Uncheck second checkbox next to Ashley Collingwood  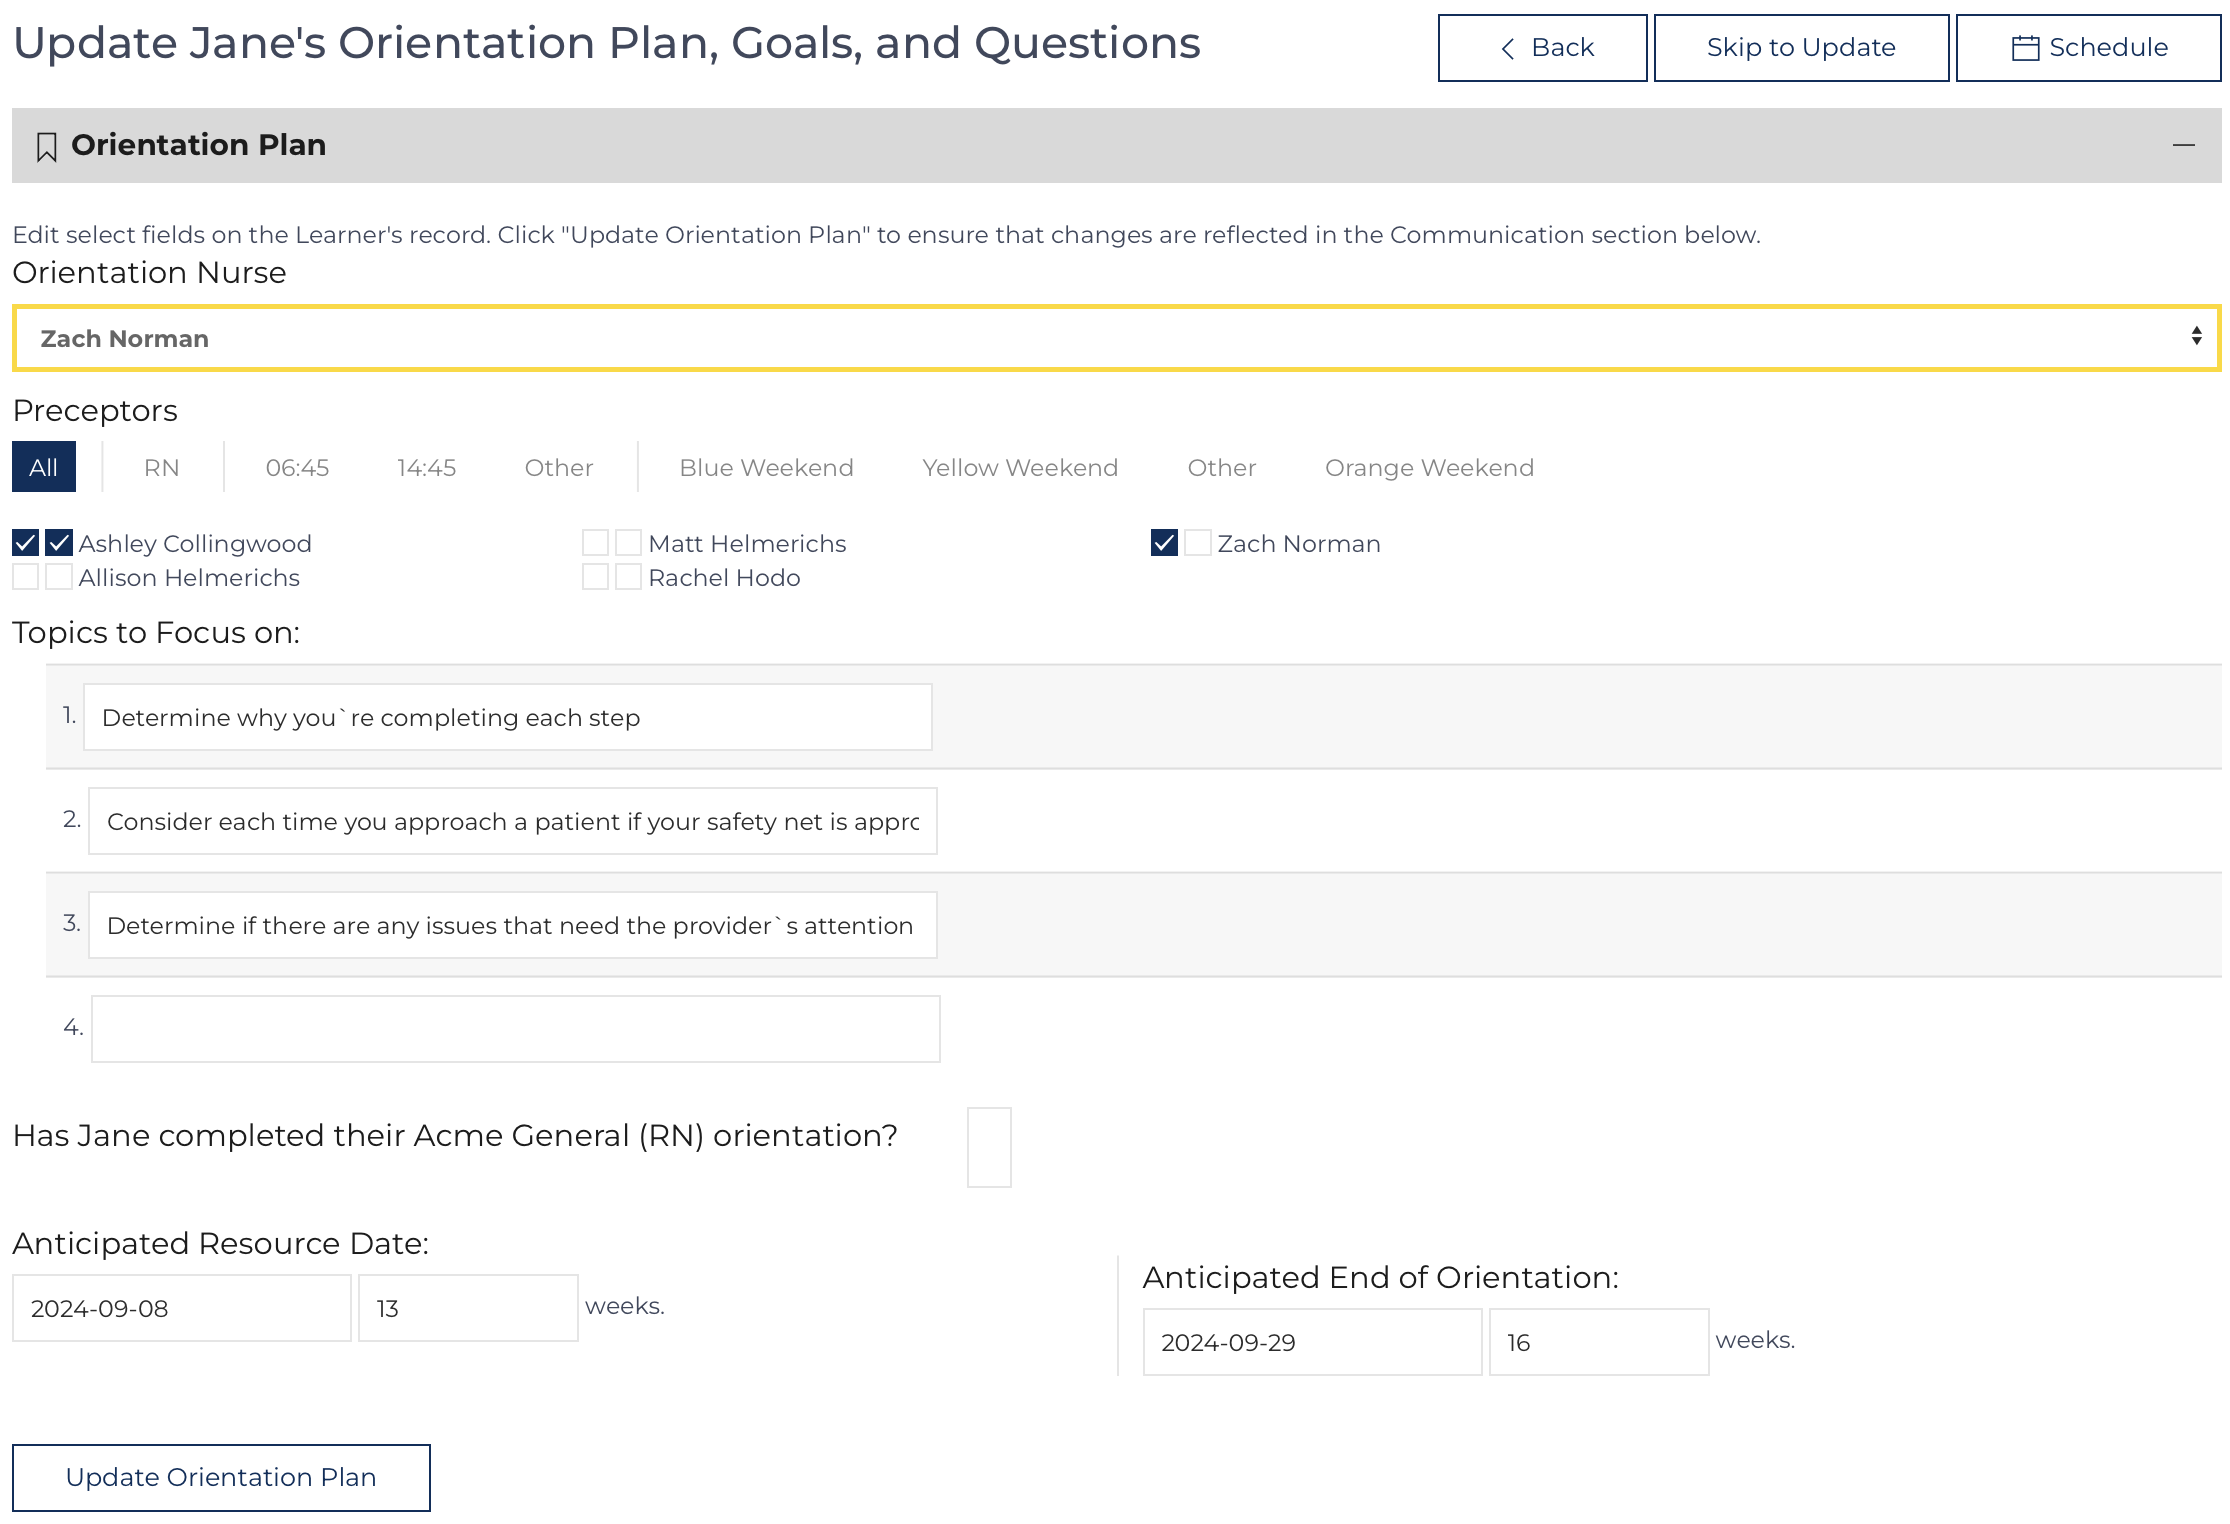[x=59, y=543]
